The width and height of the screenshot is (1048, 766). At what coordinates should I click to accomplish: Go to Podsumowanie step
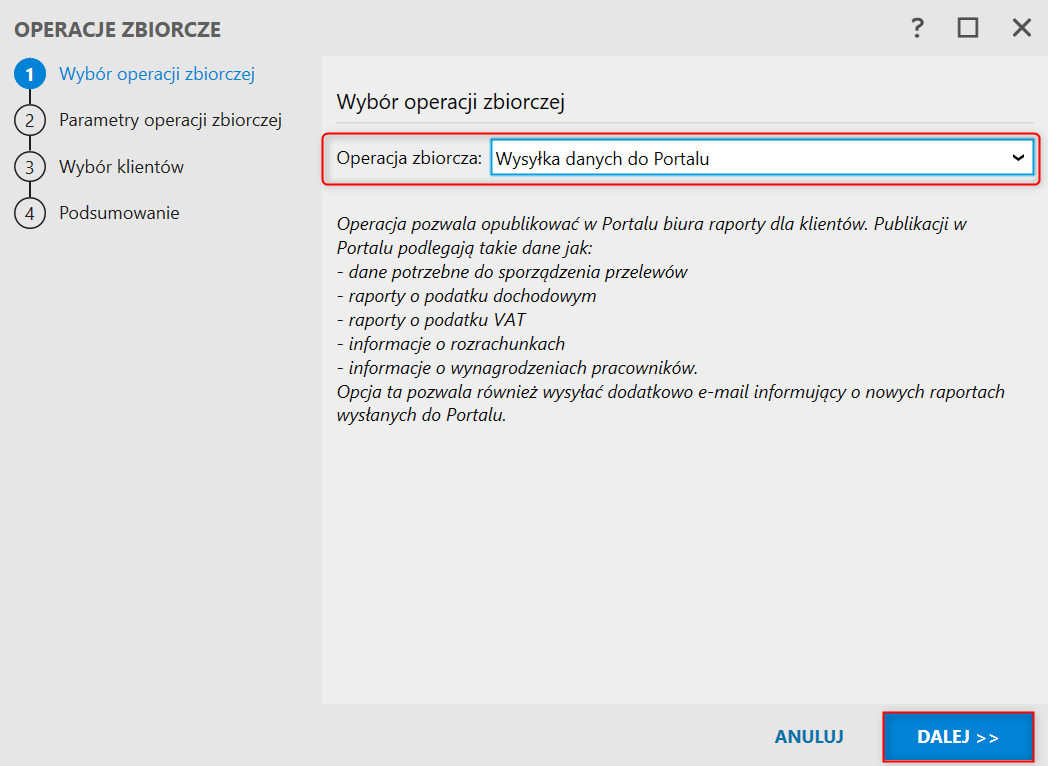point(120,213)
